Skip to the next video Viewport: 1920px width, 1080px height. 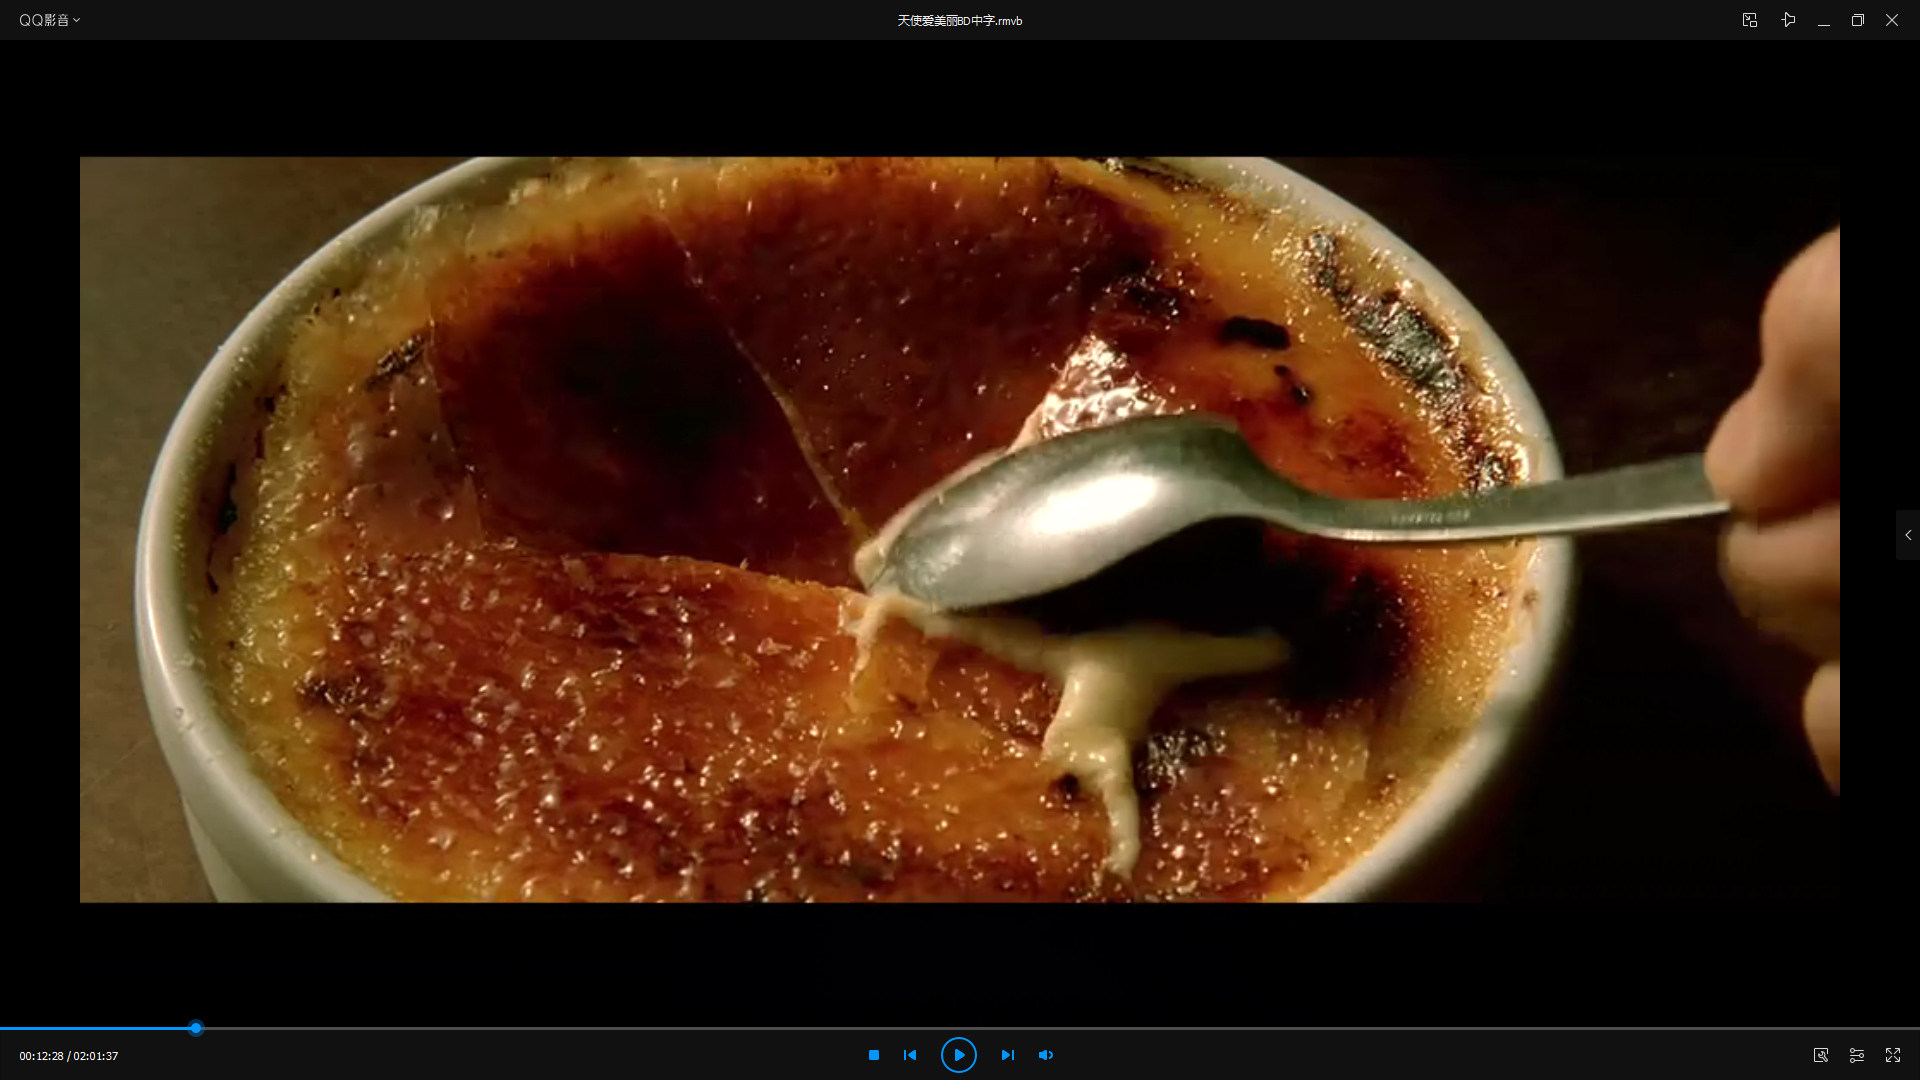1007,1055
